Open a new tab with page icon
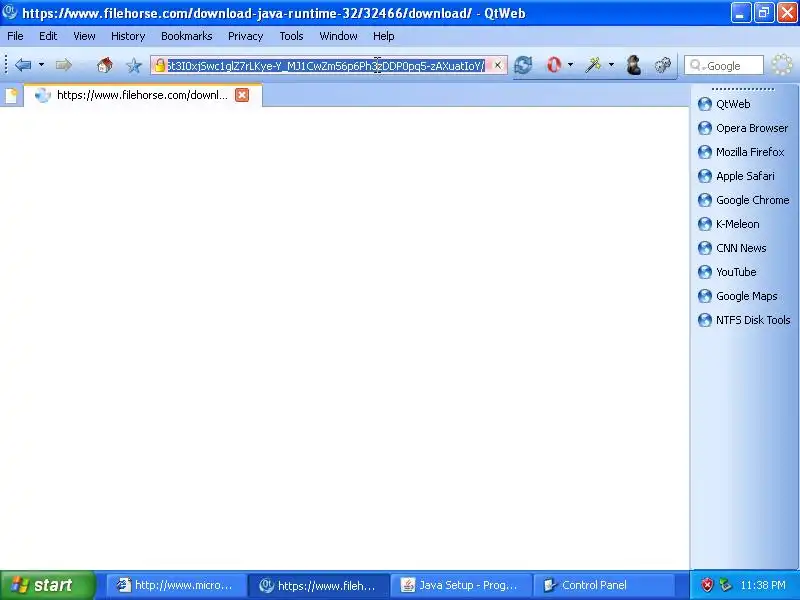Viewport: 800px width, 600px height. coord(11,95)
